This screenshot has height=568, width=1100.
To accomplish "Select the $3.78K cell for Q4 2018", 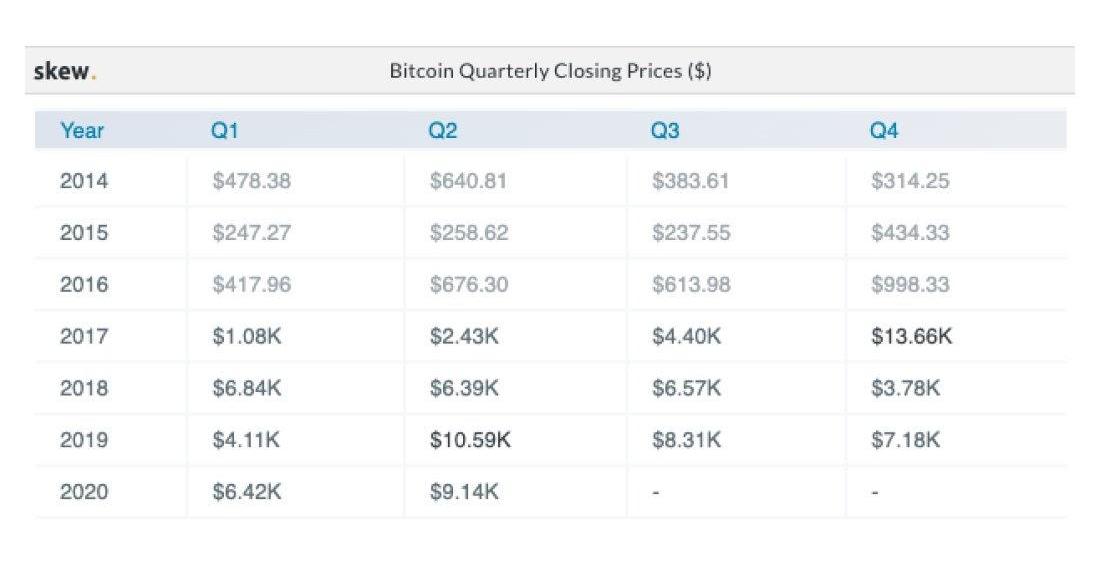I will 905,388.
